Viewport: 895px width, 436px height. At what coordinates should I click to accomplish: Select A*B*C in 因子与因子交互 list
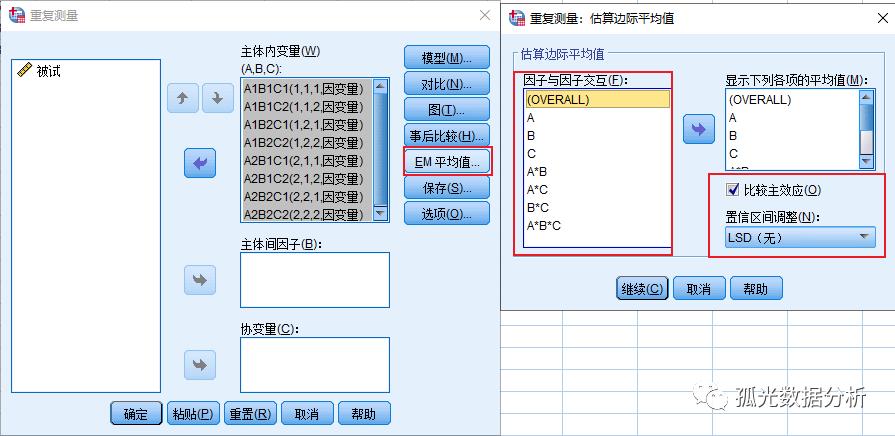[598, 226]
